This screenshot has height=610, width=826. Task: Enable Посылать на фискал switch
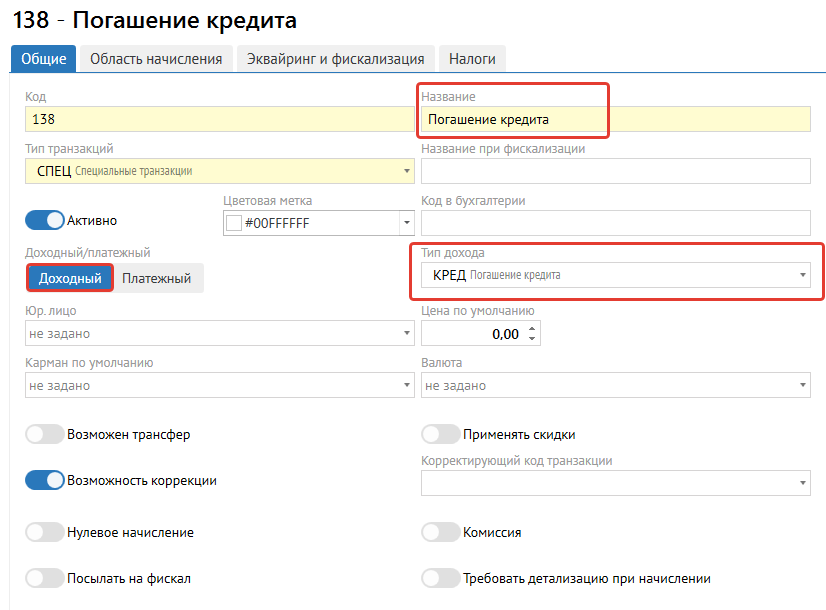pos(44,578)
